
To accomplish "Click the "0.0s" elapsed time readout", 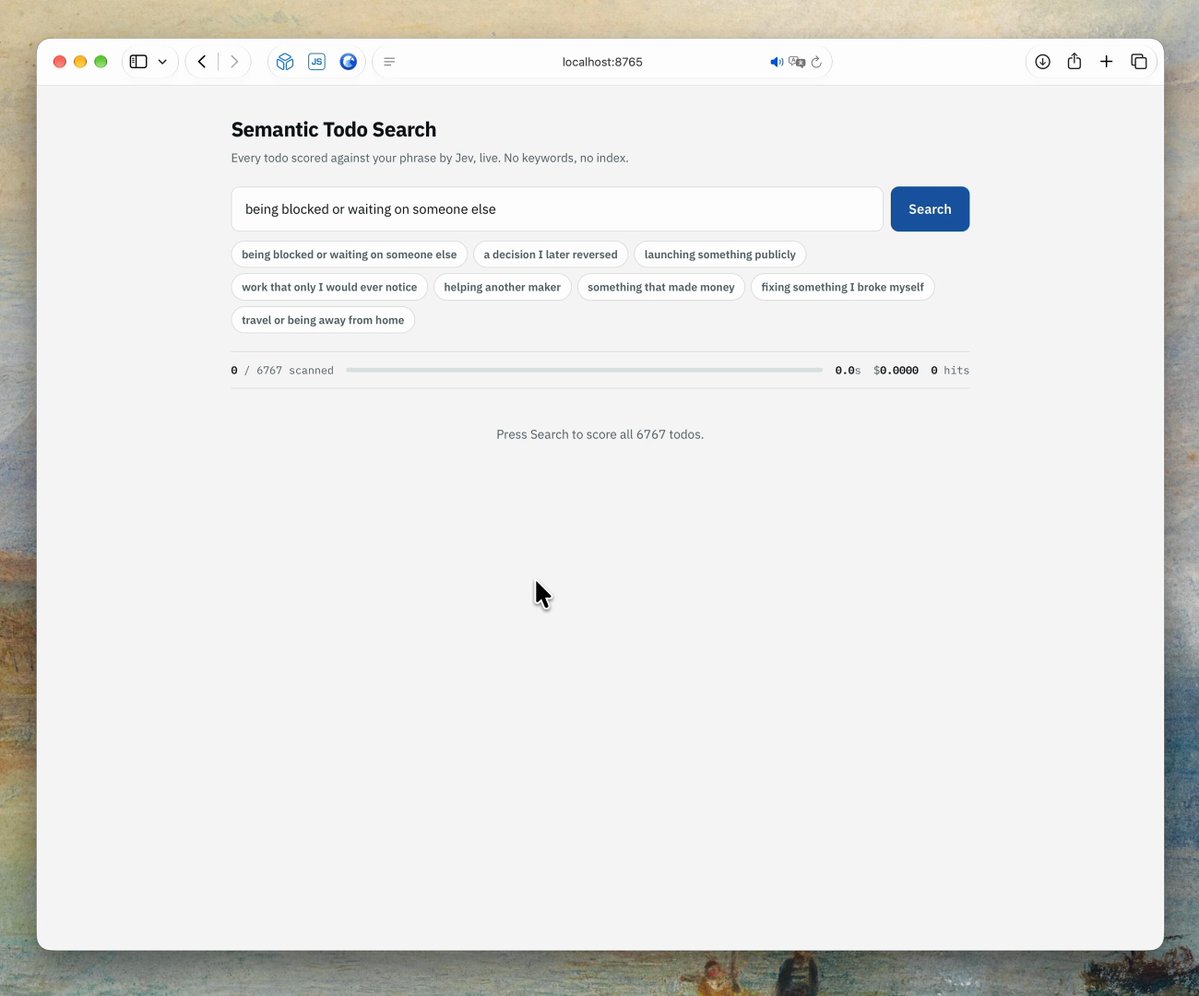I will (848, 370).
